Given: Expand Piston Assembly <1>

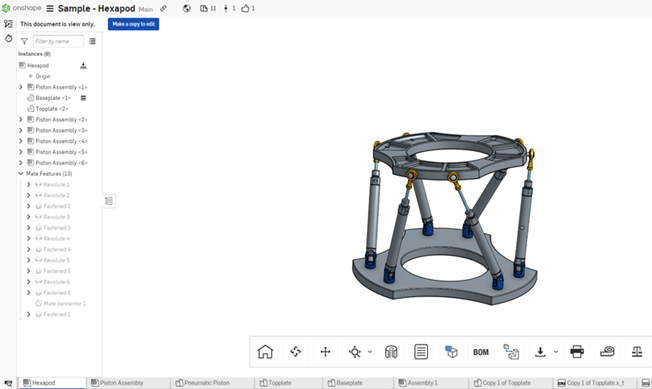Looking at the screenshot, I should [x=21, y=87].
